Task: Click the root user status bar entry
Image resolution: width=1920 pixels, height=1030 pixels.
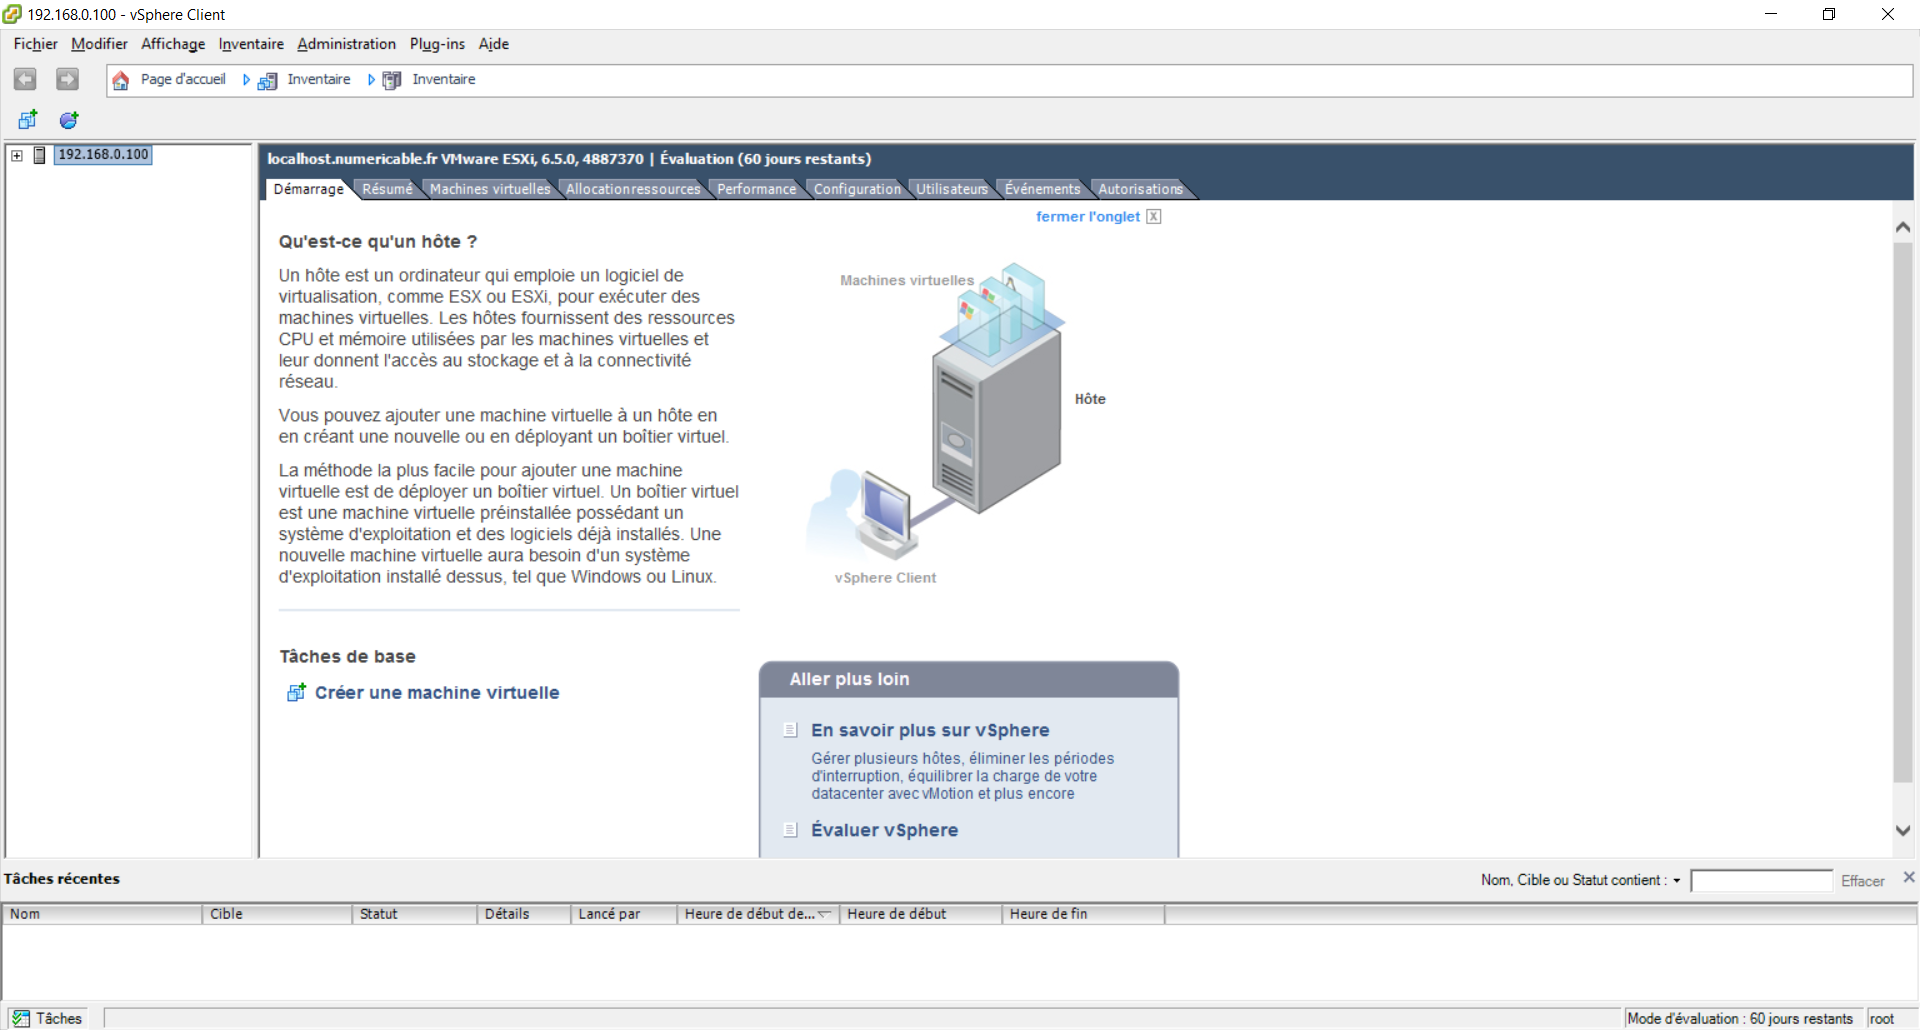Action: click(x=1881, y=1018)
